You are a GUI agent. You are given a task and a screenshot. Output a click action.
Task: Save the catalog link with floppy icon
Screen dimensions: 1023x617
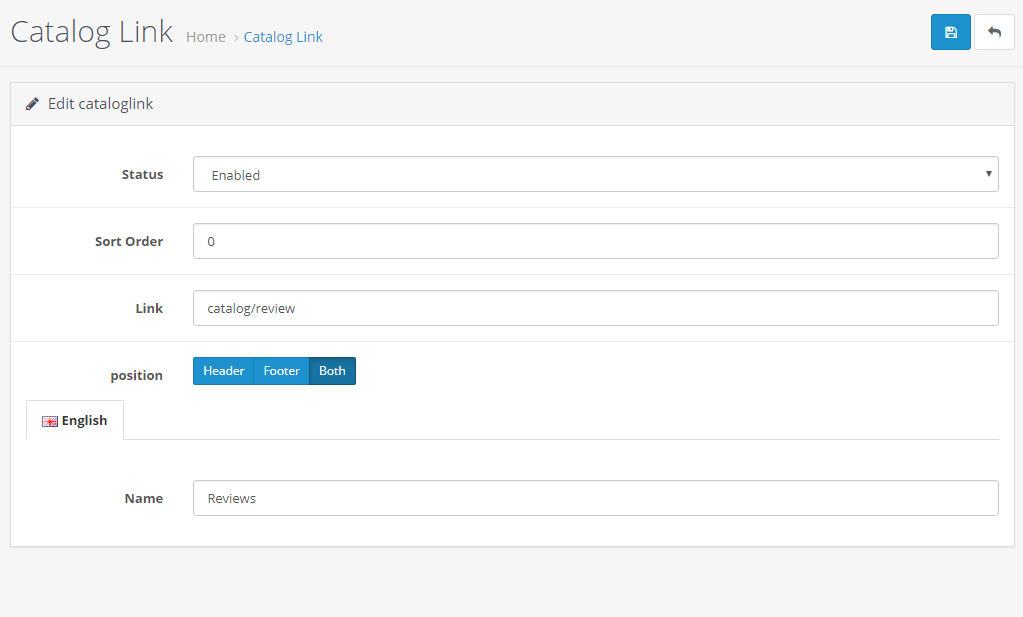[x=951, y=32]
